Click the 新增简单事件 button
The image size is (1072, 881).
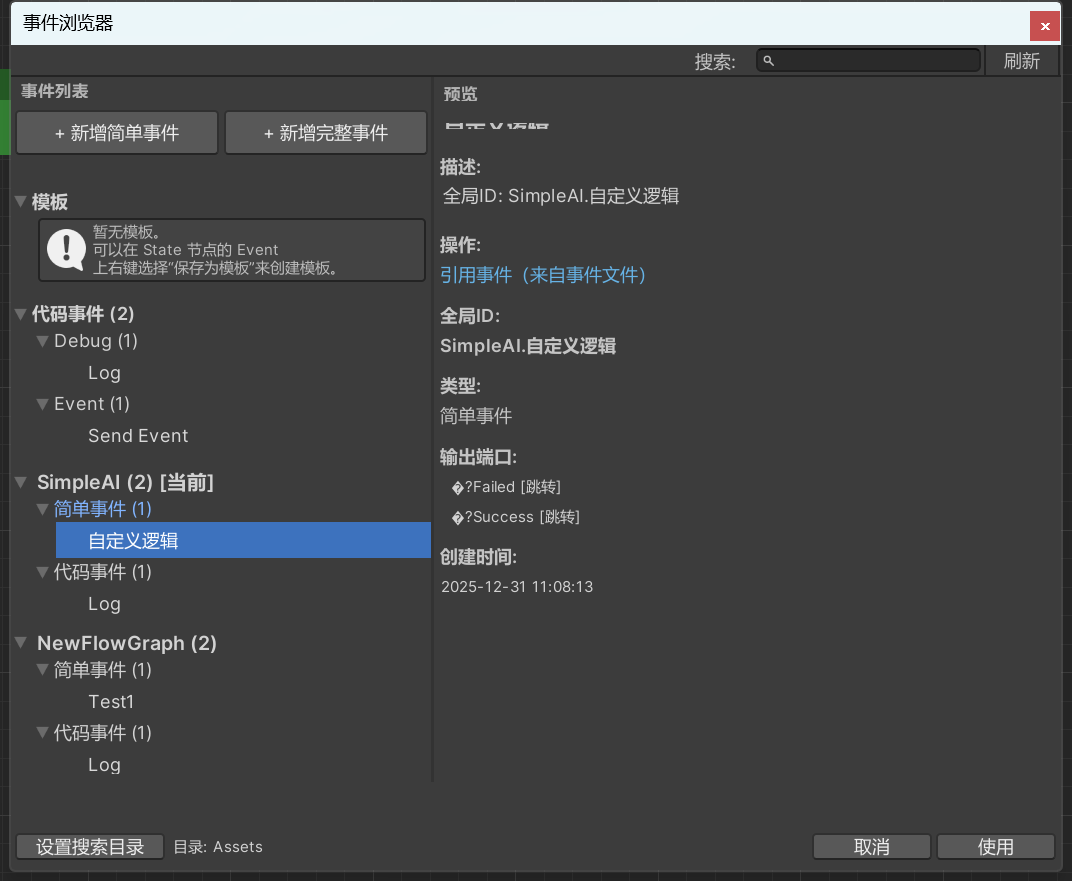(117, 133)
